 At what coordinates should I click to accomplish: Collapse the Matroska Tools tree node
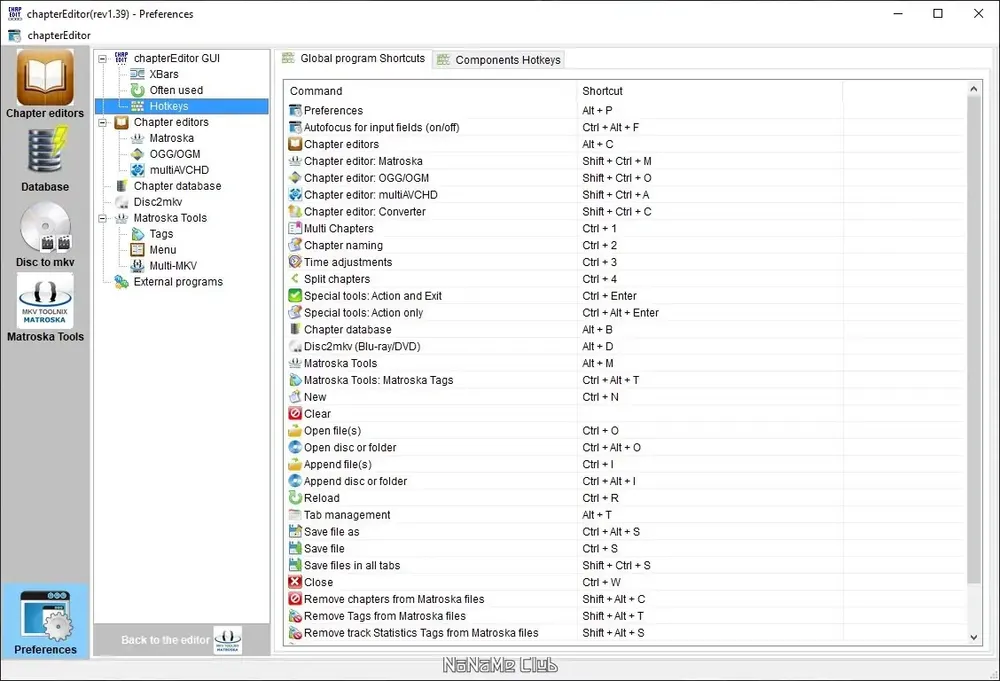[x=102, y=218]
